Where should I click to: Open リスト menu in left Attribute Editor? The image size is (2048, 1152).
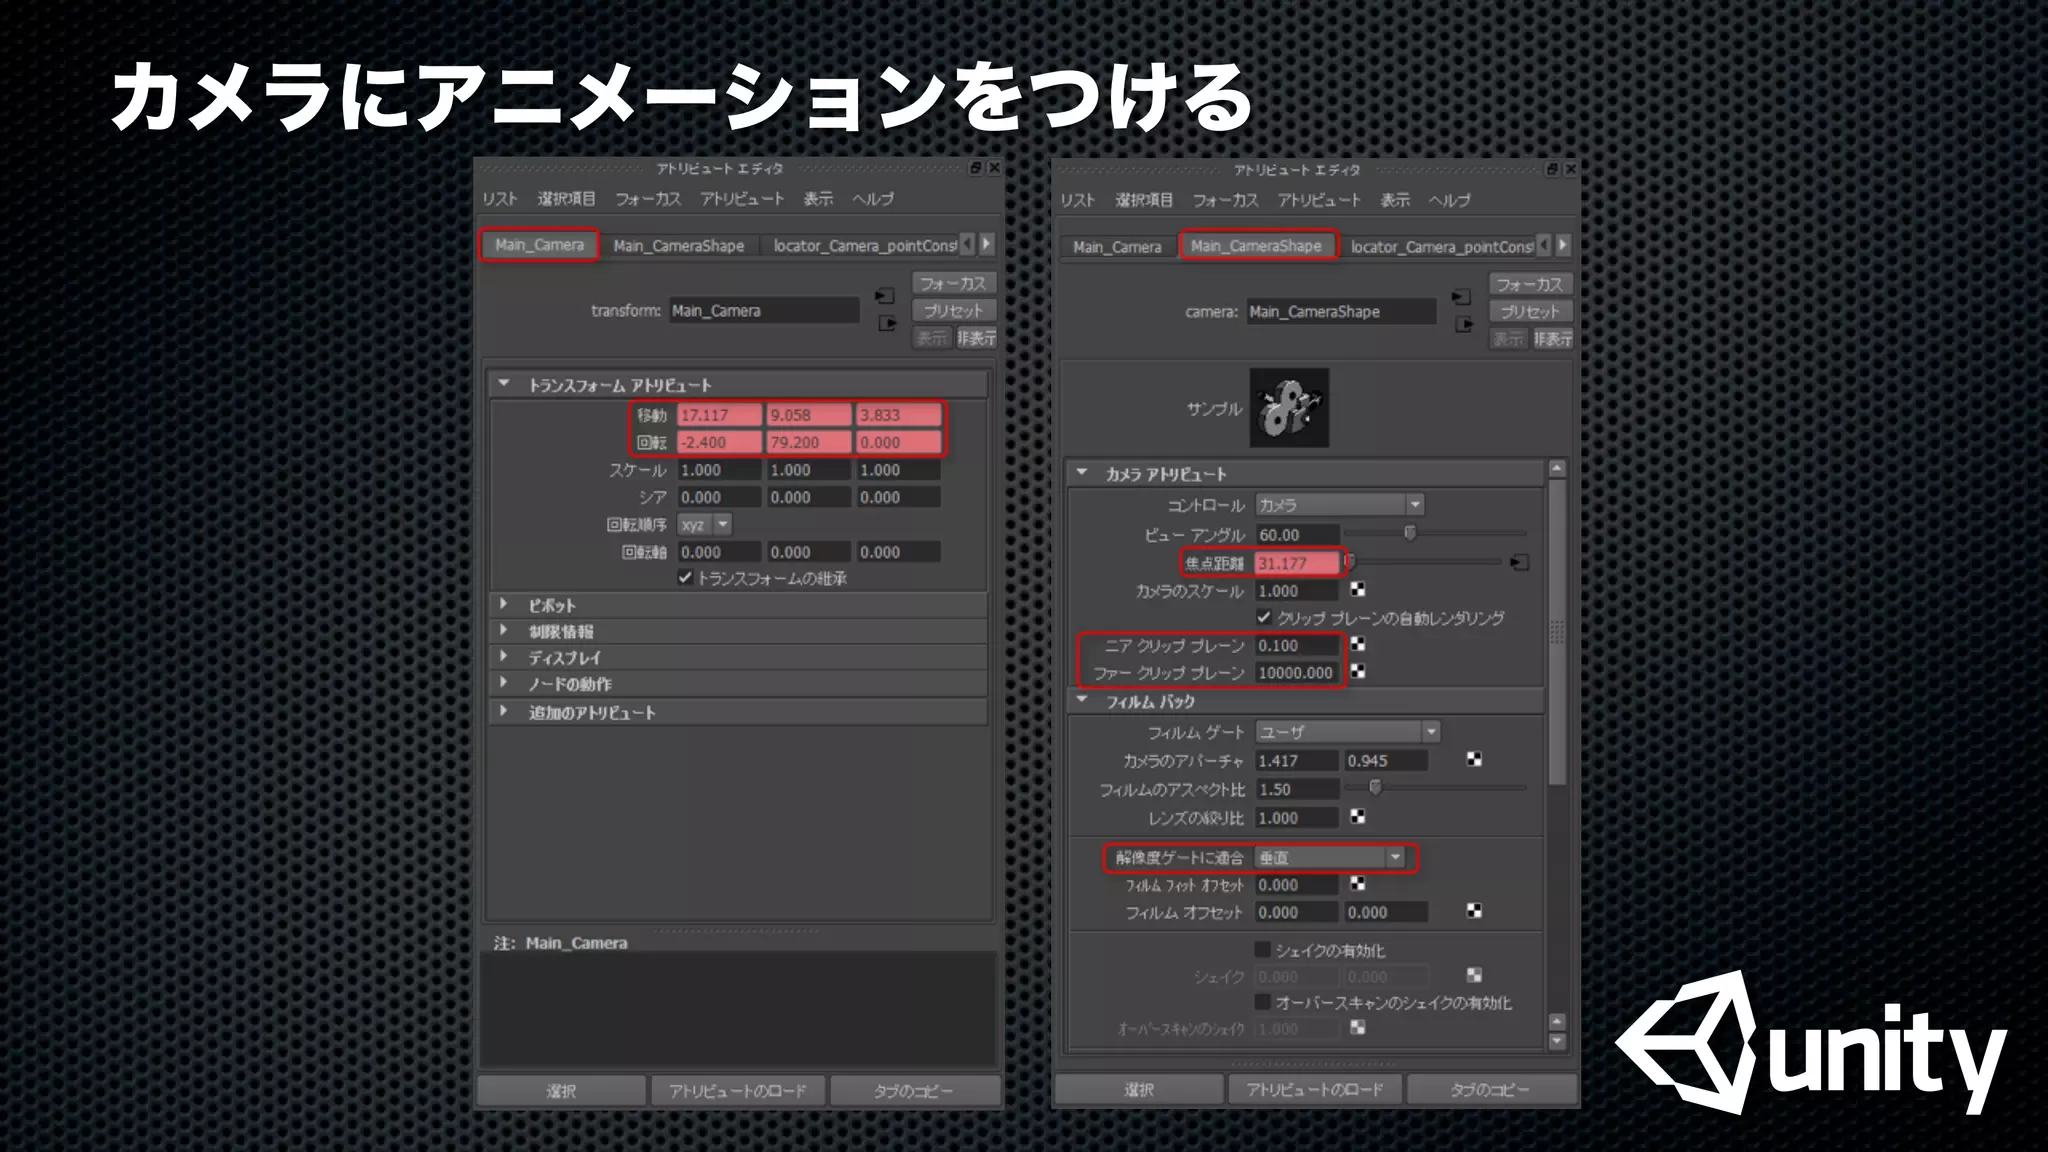pos(500,199)
